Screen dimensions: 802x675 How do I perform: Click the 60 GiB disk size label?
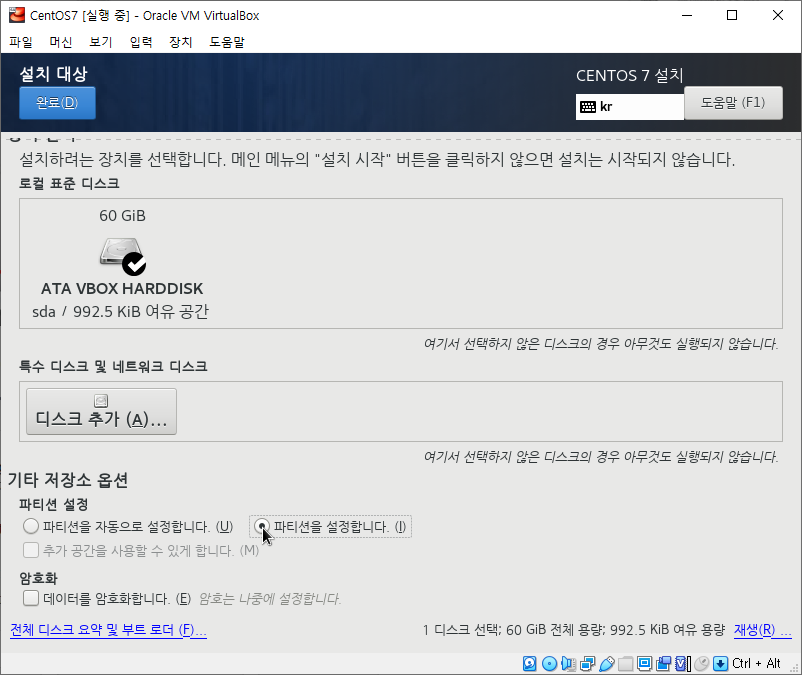point(122,216)
